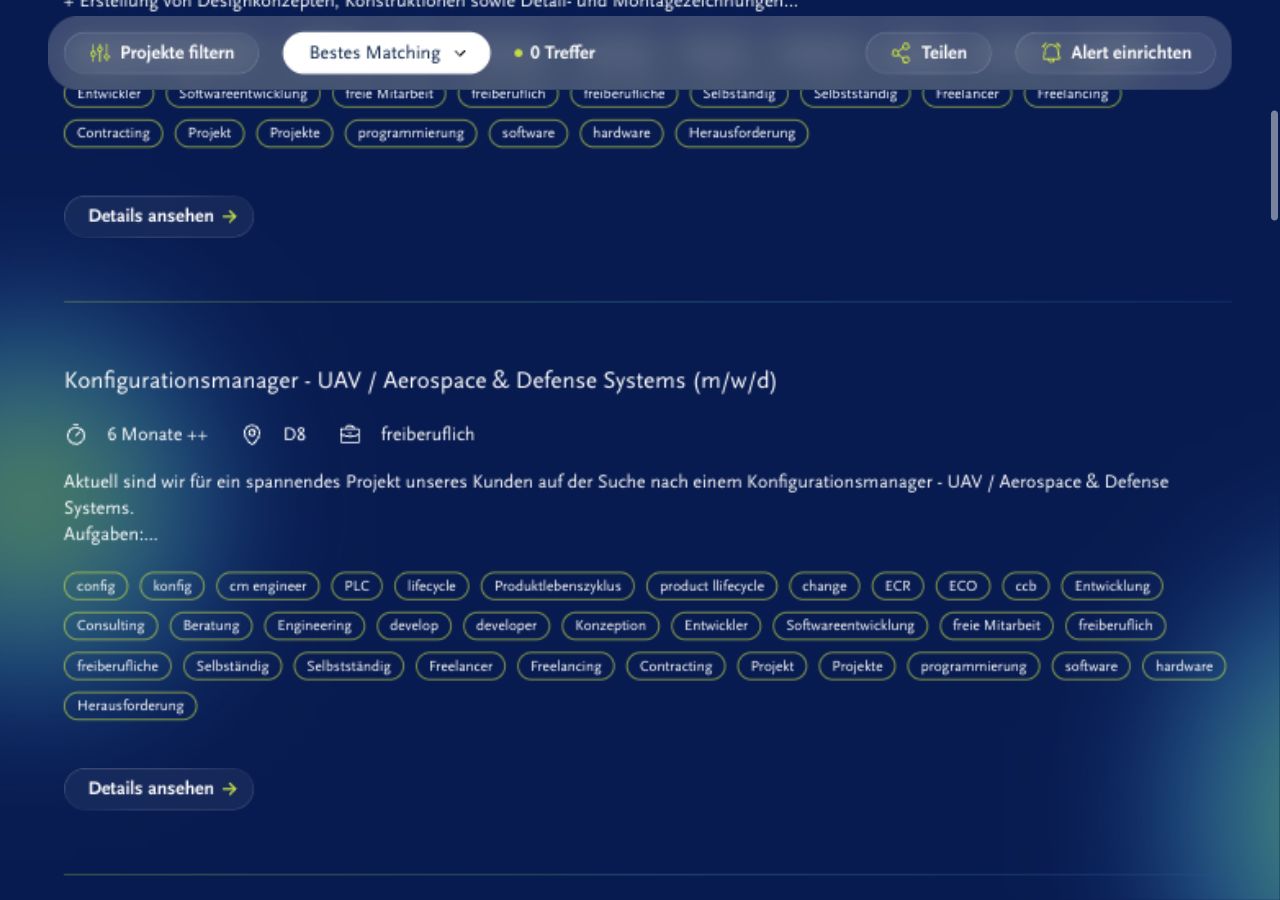
Task: Select Softwareentwicklung tag in Konfigurationsmanager listing
Action: coord(850,626)
